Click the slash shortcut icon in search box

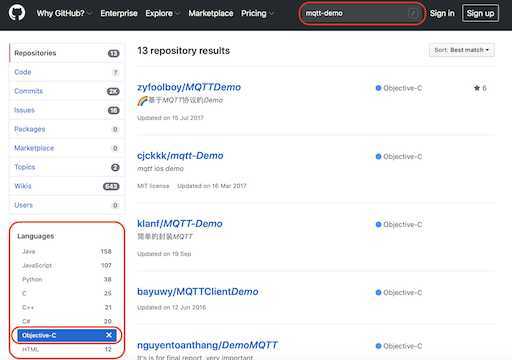coord(413,13)
